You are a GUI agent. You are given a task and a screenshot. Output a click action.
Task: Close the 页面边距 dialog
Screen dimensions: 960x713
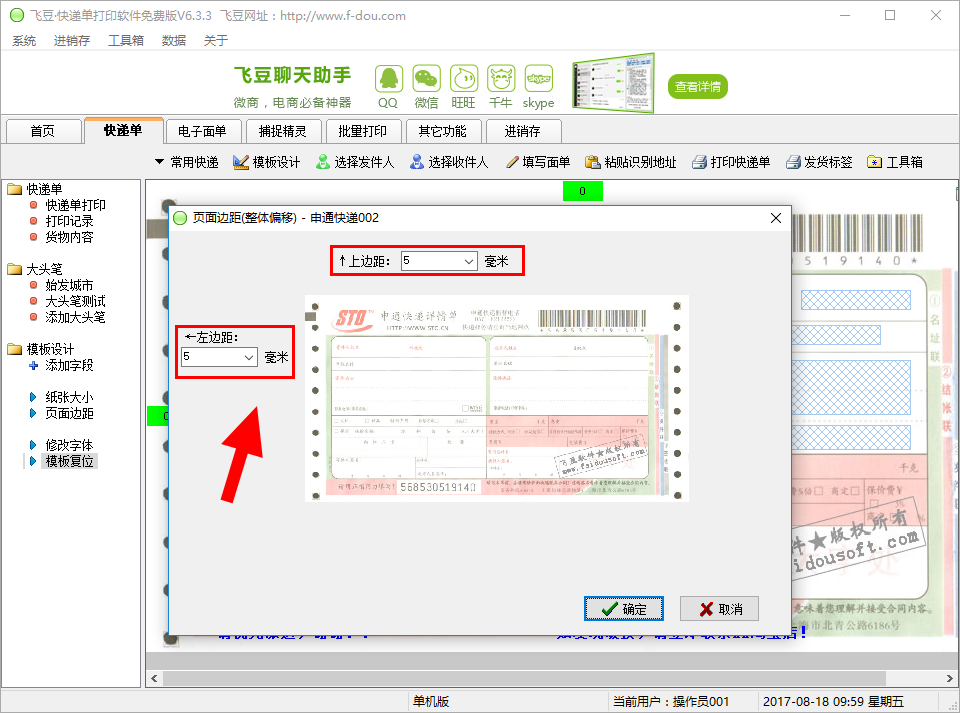click(x=776, y=218)
